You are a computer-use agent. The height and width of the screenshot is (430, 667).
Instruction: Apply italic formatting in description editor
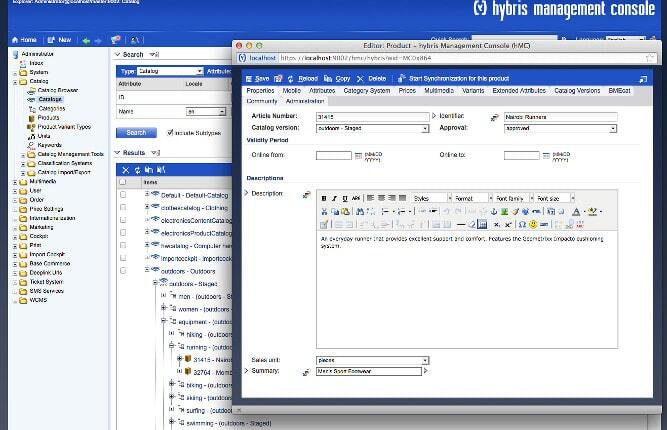click(334, 198)
